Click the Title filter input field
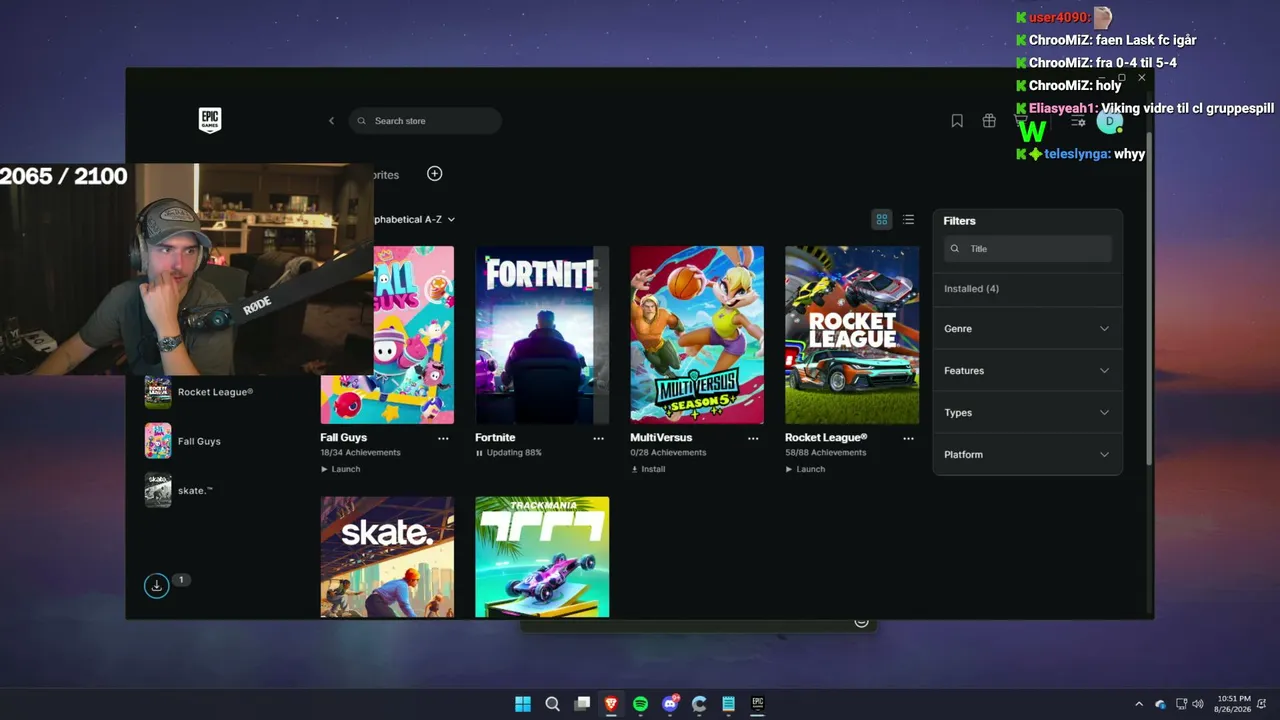 click(x=1027, y=249)
